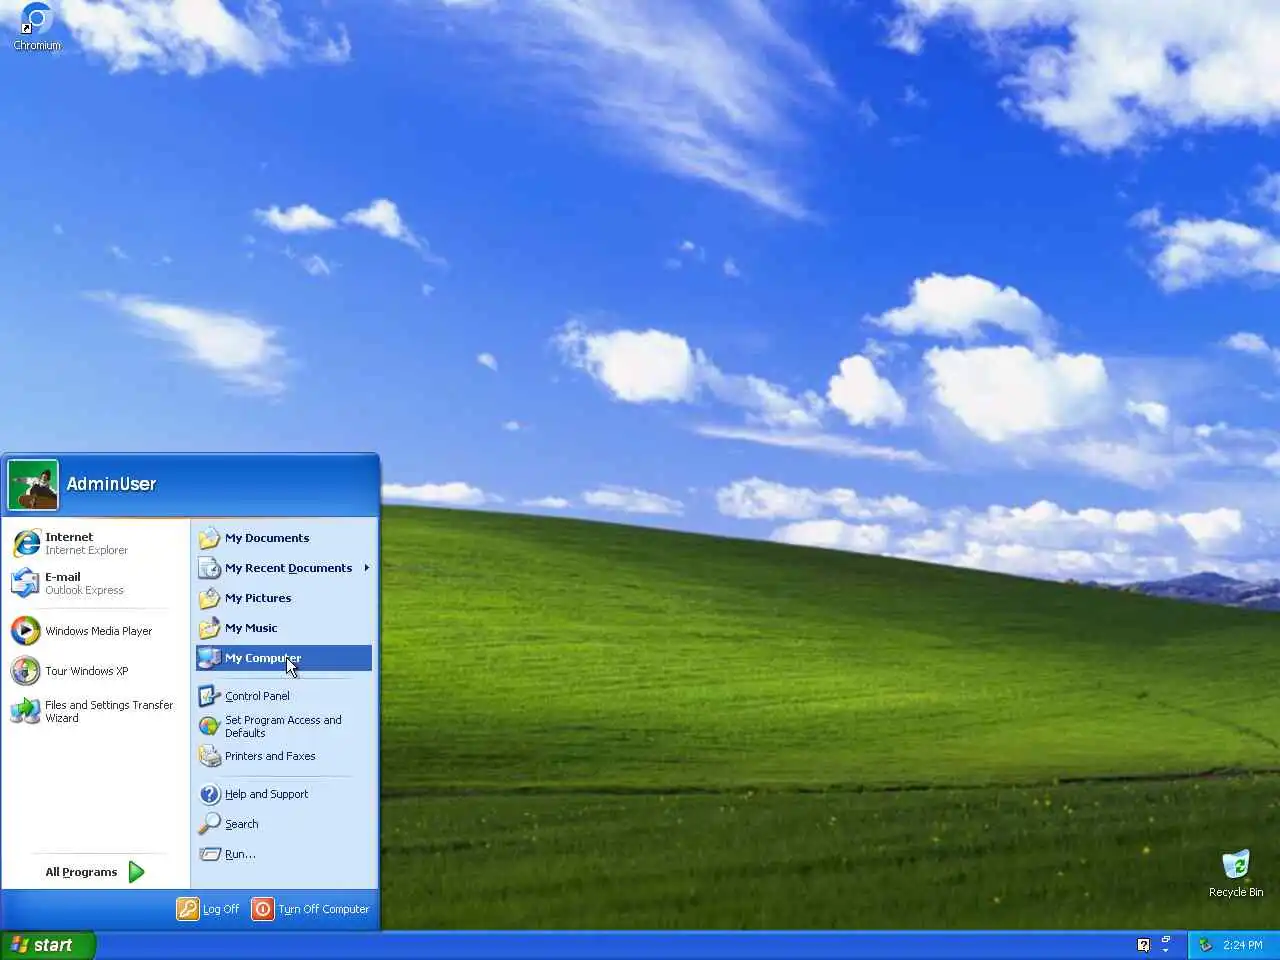Screen dimensions: 1280x960
Task: Open the Search companion
Action: [x=284, y=824]
